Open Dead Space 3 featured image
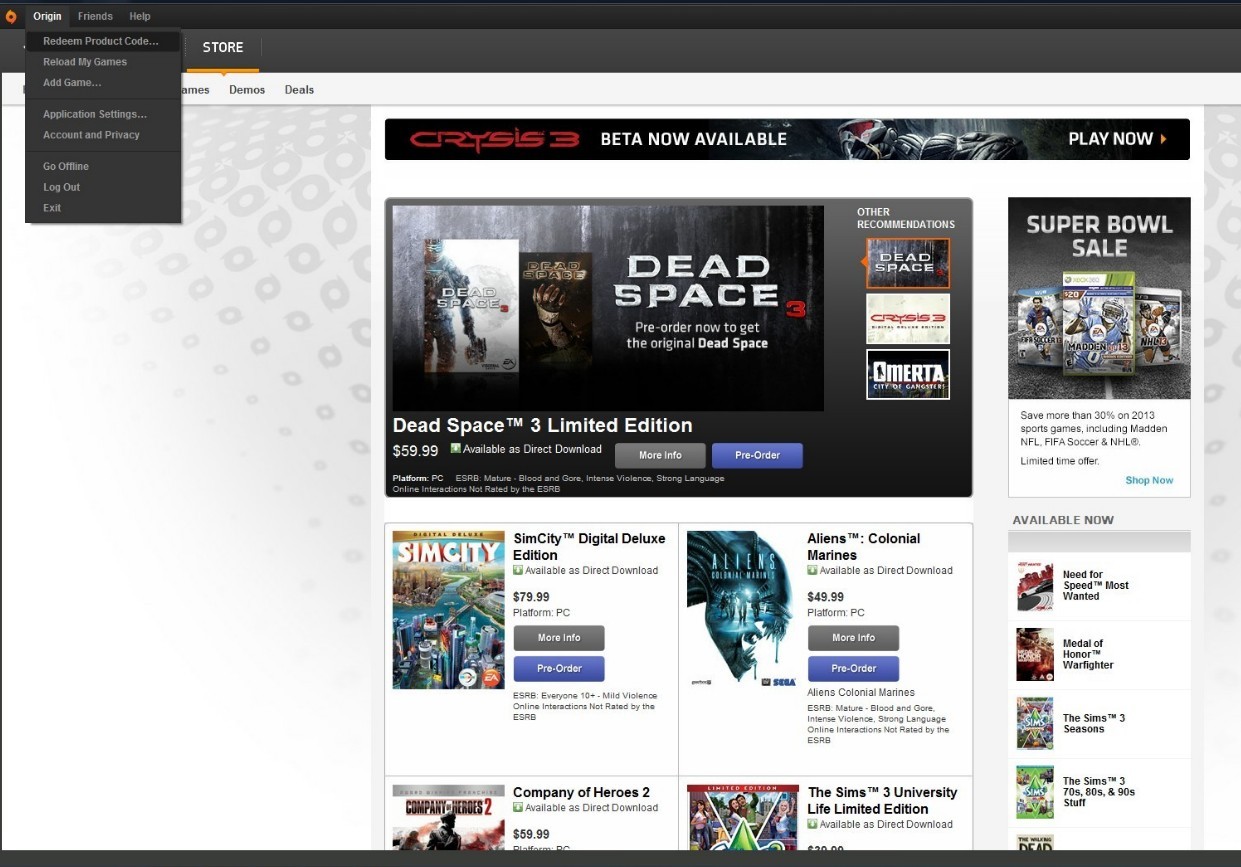1241x867 pixels. 608,308
